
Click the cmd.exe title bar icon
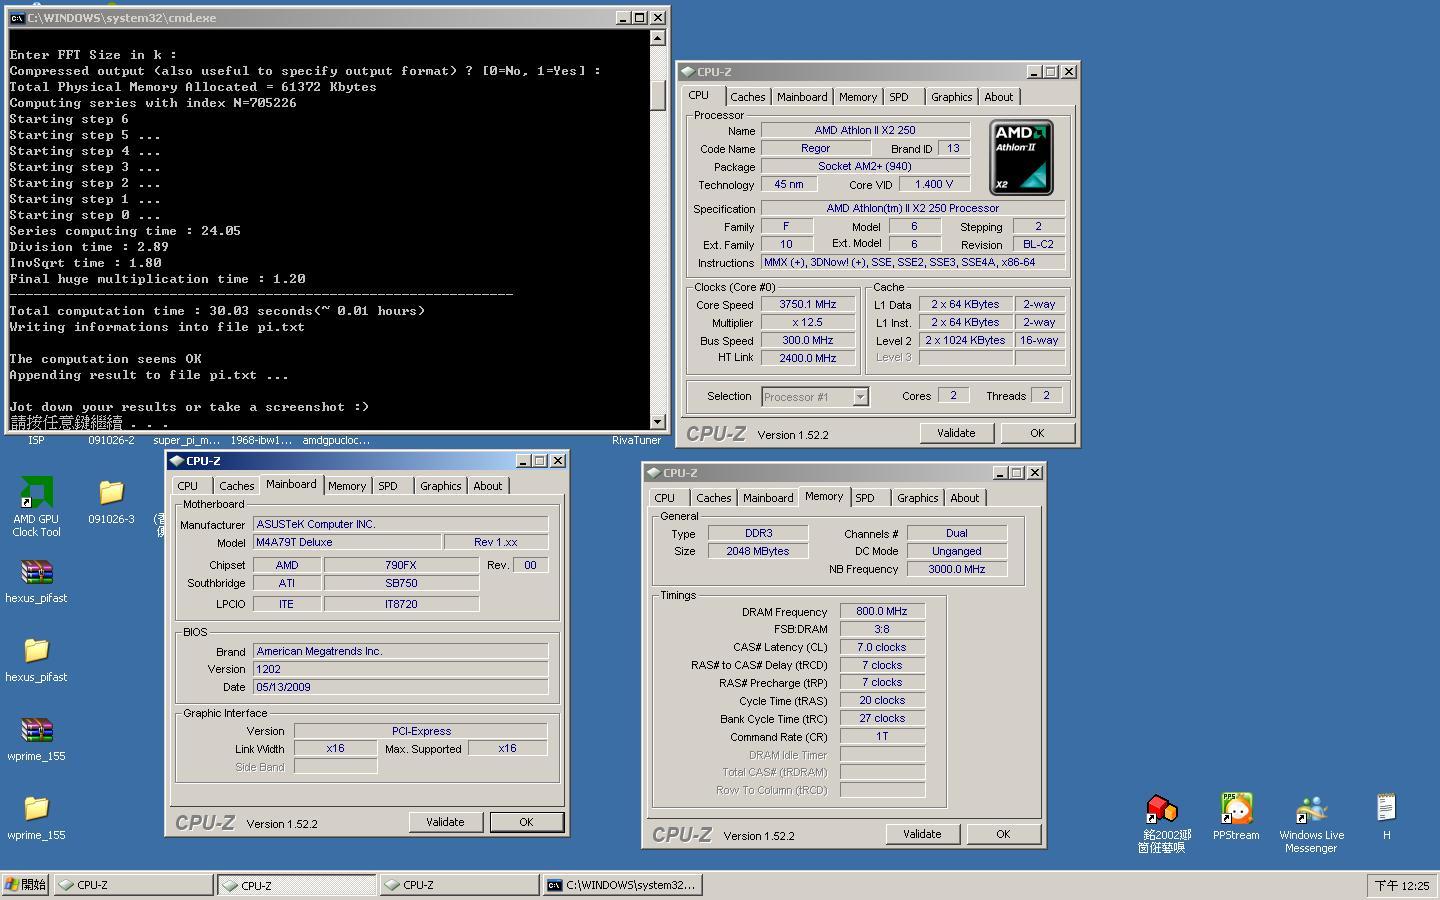(x=17, y=18)
